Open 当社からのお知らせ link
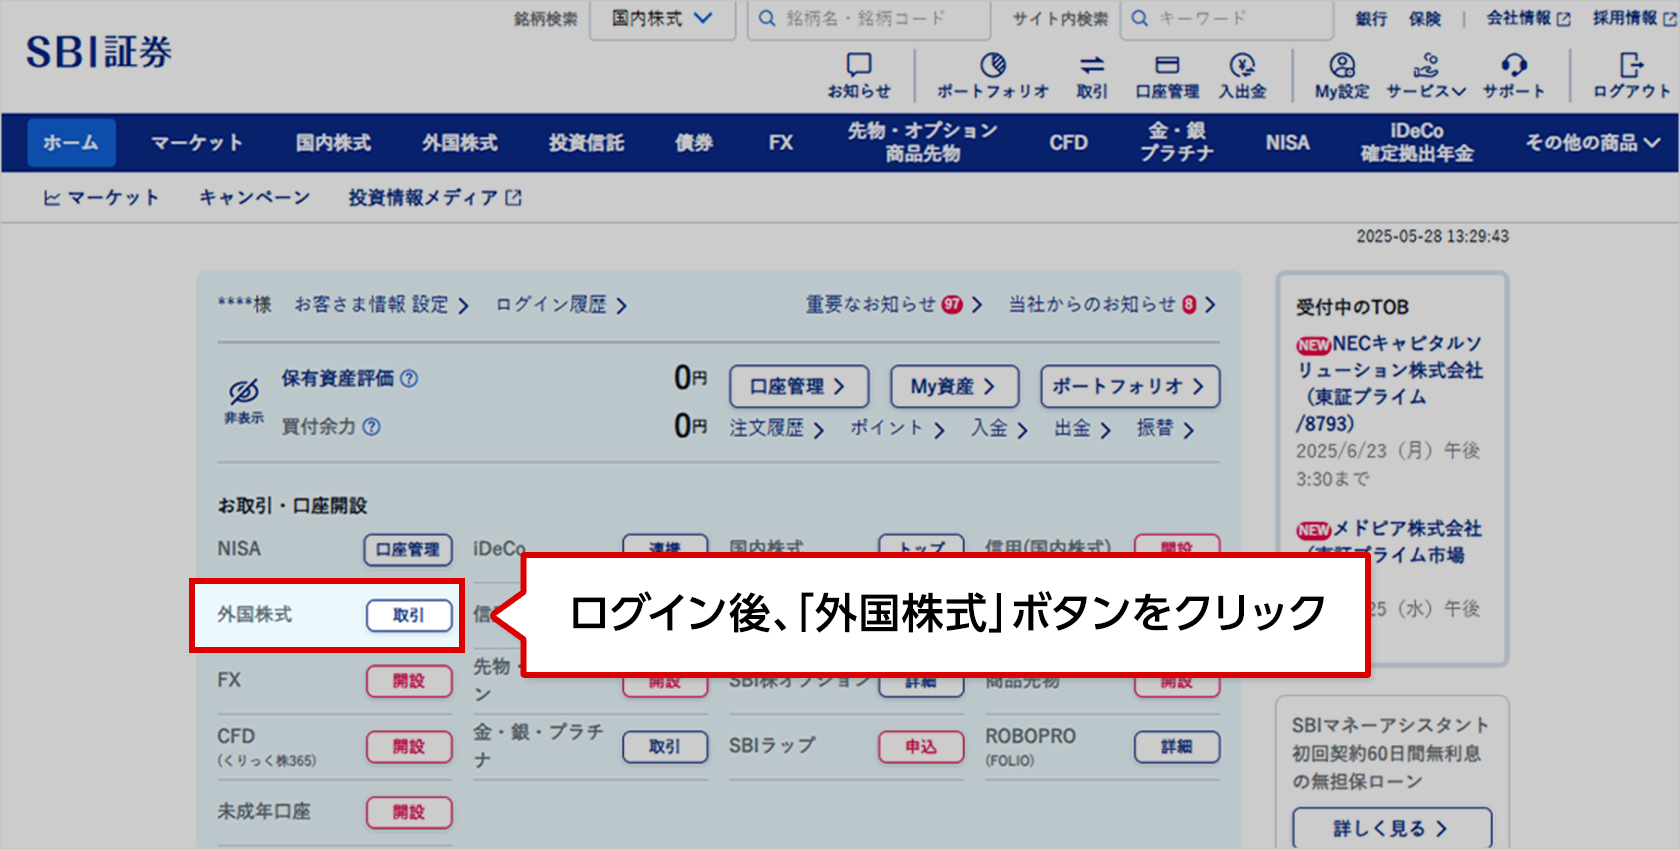1680x849 pixels. point(1112,305)
